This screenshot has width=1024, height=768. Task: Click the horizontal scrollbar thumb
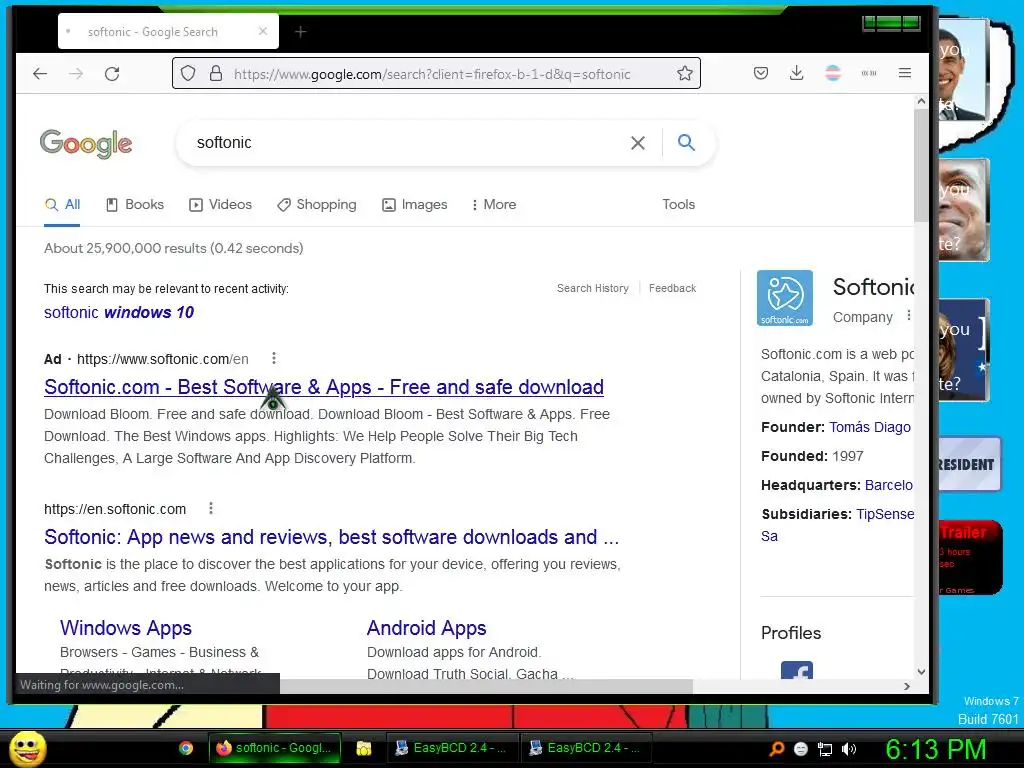pos(487,686)
